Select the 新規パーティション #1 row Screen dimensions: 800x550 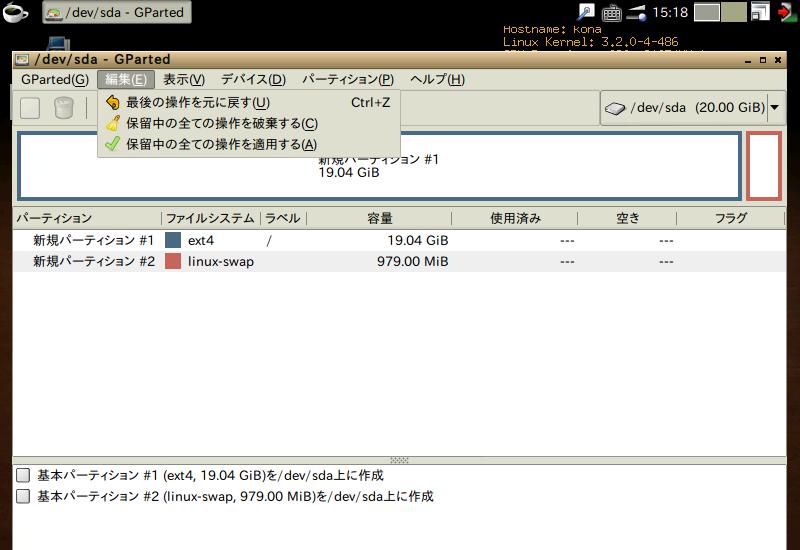click(399, 240)
